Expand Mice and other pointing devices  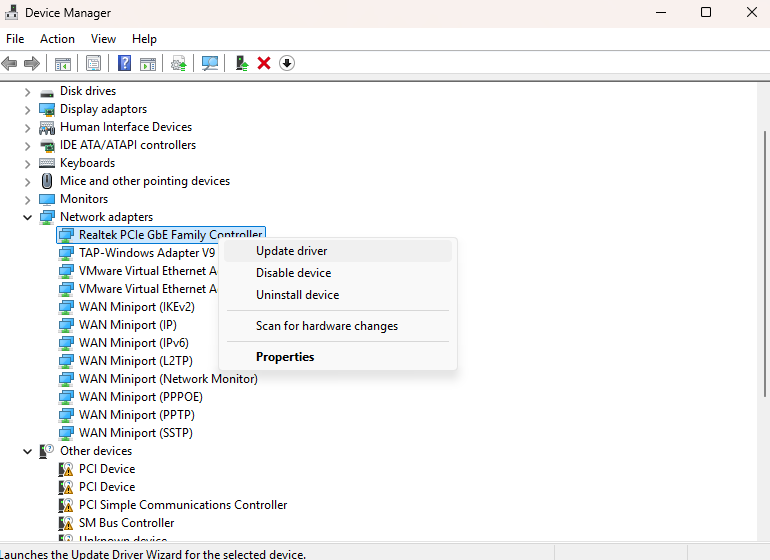[x=28, y=181]
